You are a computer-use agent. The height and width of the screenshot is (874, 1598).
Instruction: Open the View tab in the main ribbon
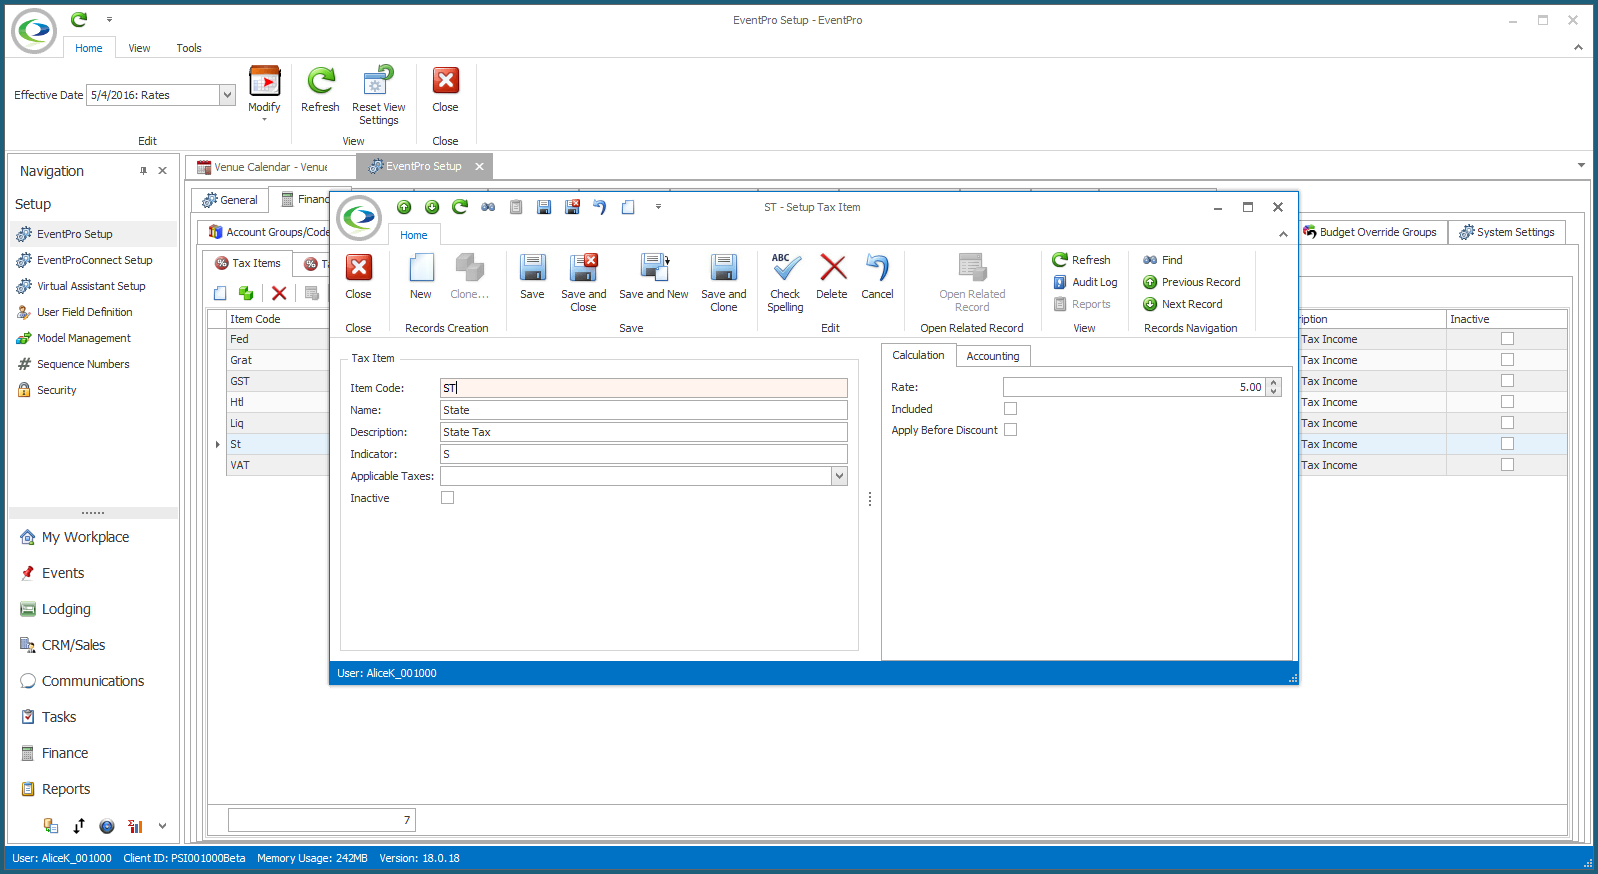(x=139, y=48)
